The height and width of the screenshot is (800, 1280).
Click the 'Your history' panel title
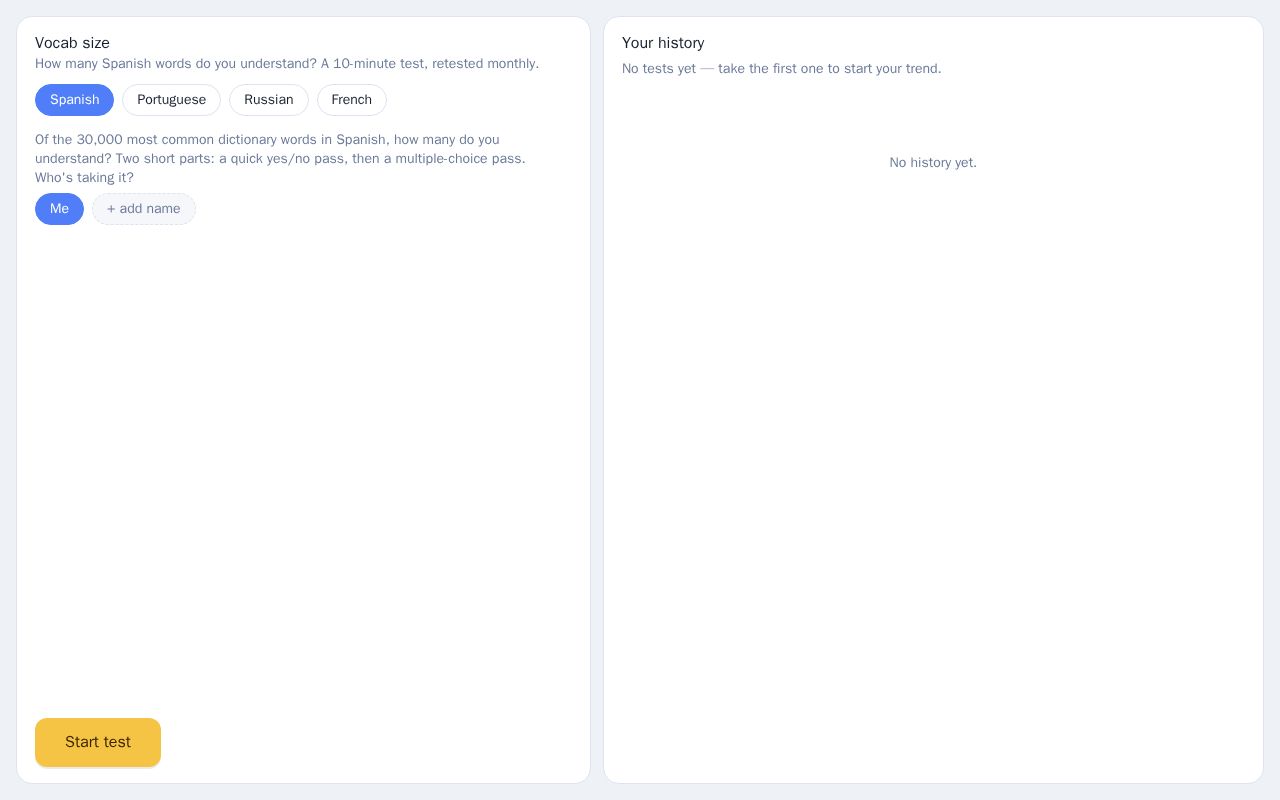[x=663, y=43]
